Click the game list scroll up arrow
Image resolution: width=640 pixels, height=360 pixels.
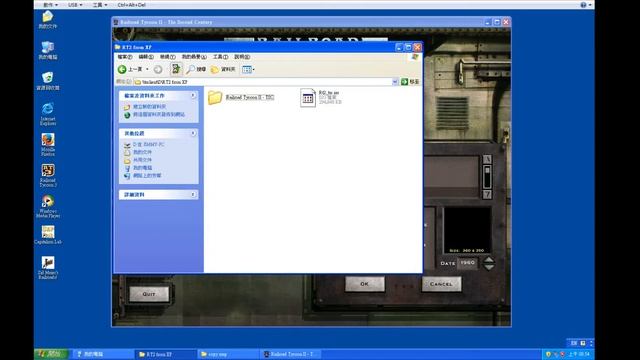pos(487,159)
